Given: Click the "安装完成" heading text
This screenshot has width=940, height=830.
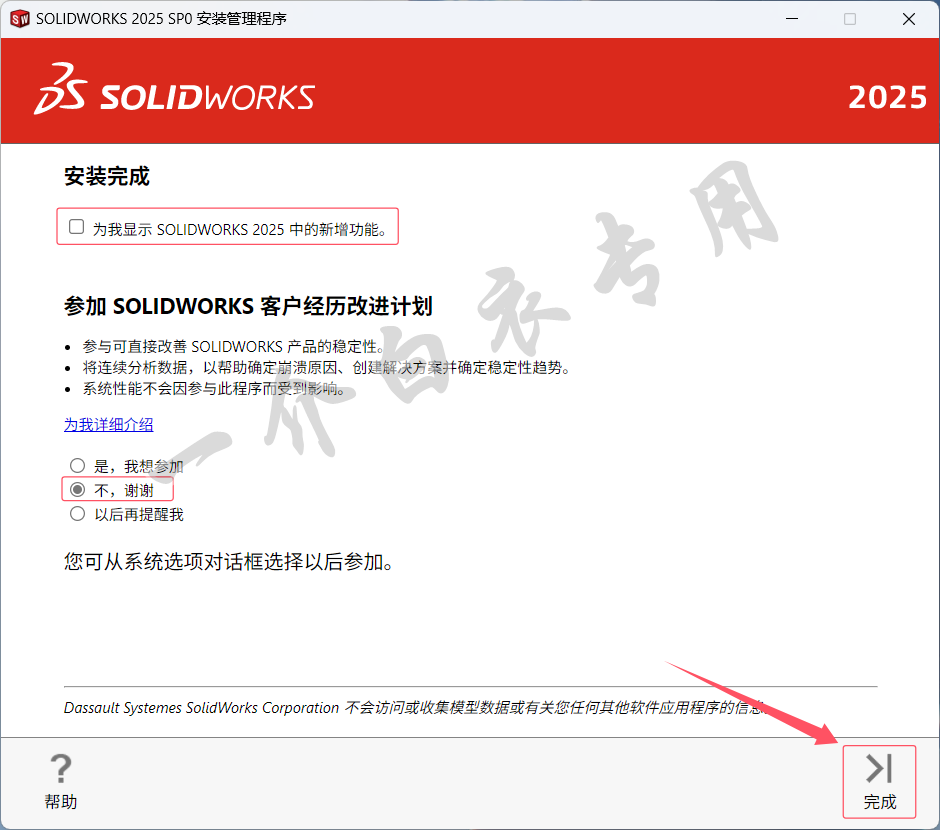Looking at the screenshot, I should 107,176.
